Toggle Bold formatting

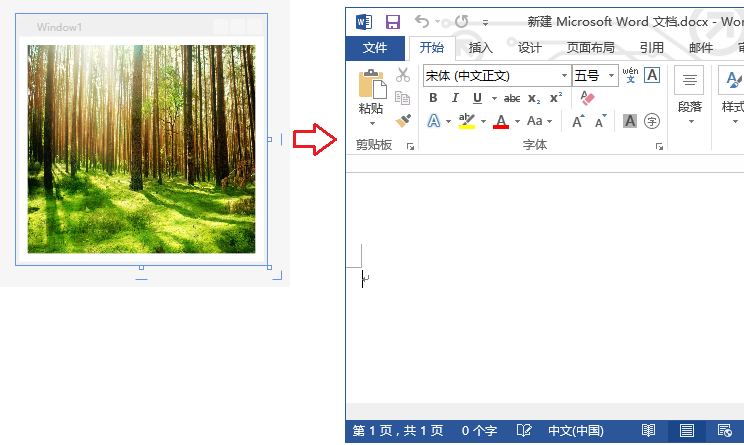point(433,98)
